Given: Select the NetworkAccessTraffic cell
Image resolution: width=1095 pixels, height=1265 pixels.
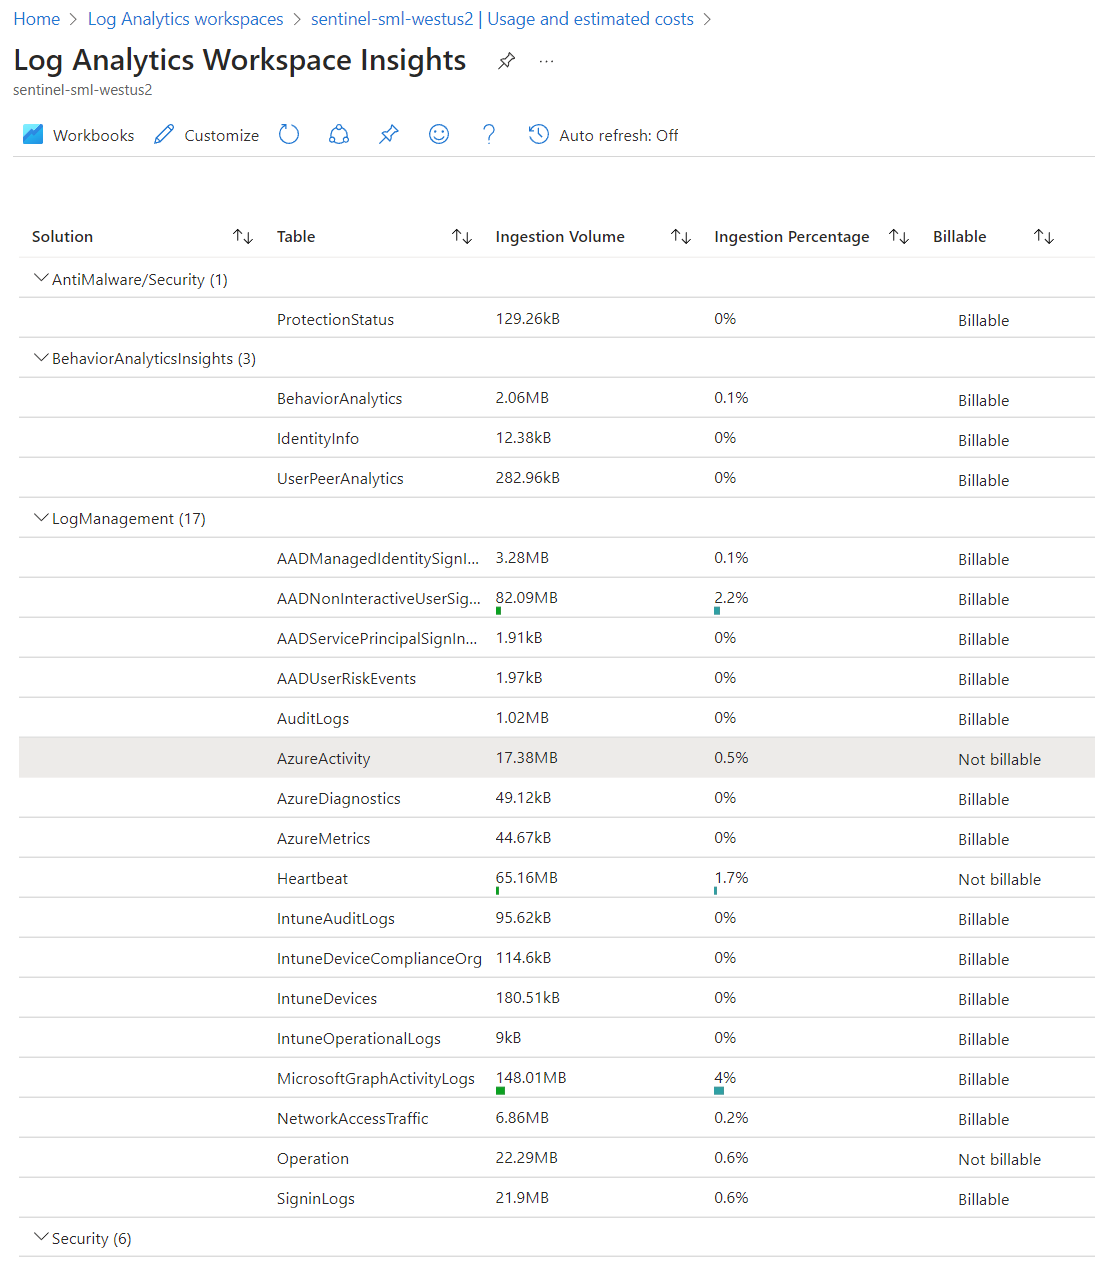Looking at the screenshot, I should [x=353, y=1119].
